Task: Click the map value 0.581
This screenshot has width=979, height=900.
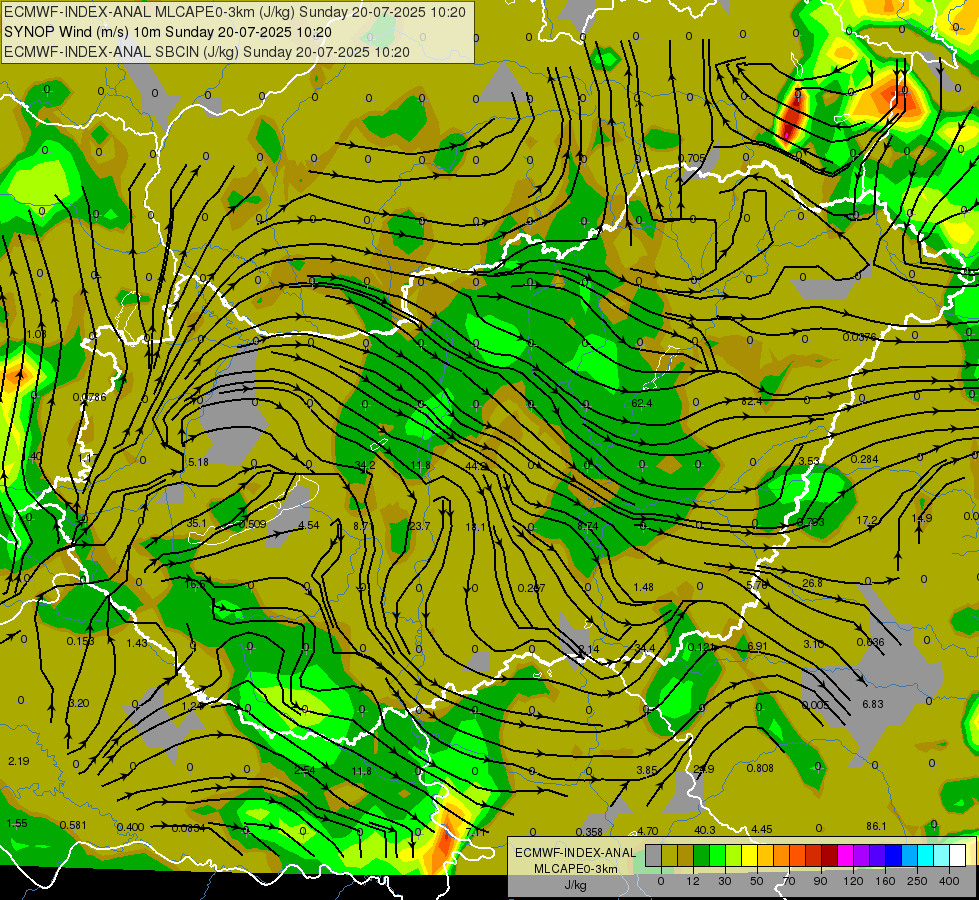Action: [x=73, y=825]
